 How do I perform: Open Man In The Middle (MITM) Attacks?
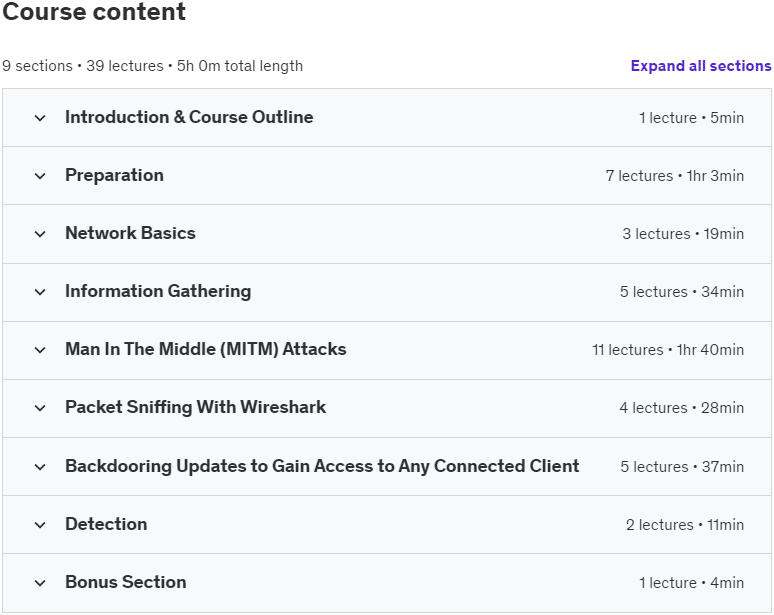point(206,349)
